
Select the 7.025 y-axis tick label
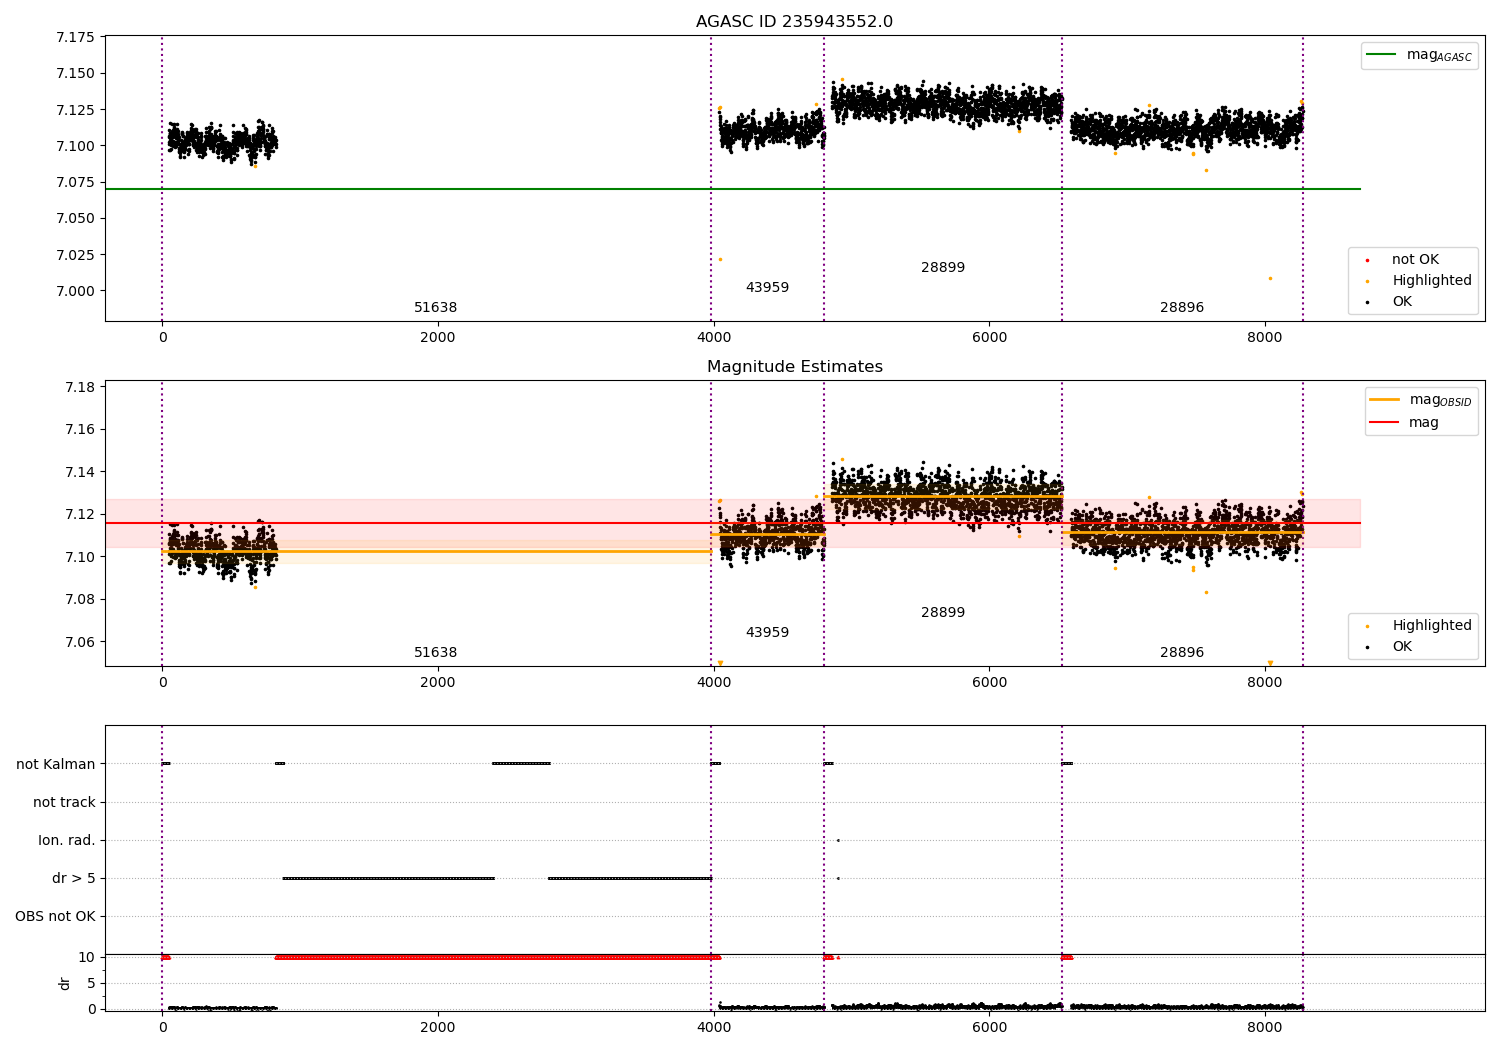75,255
